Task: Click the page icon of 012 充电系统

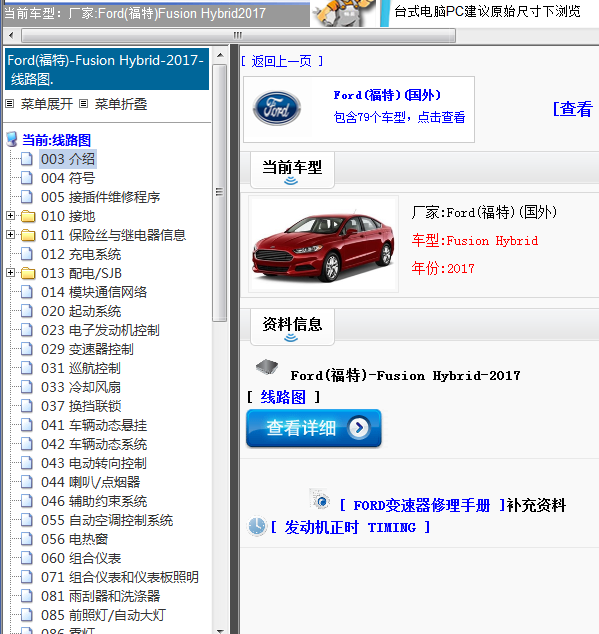Action: point(27,254)
